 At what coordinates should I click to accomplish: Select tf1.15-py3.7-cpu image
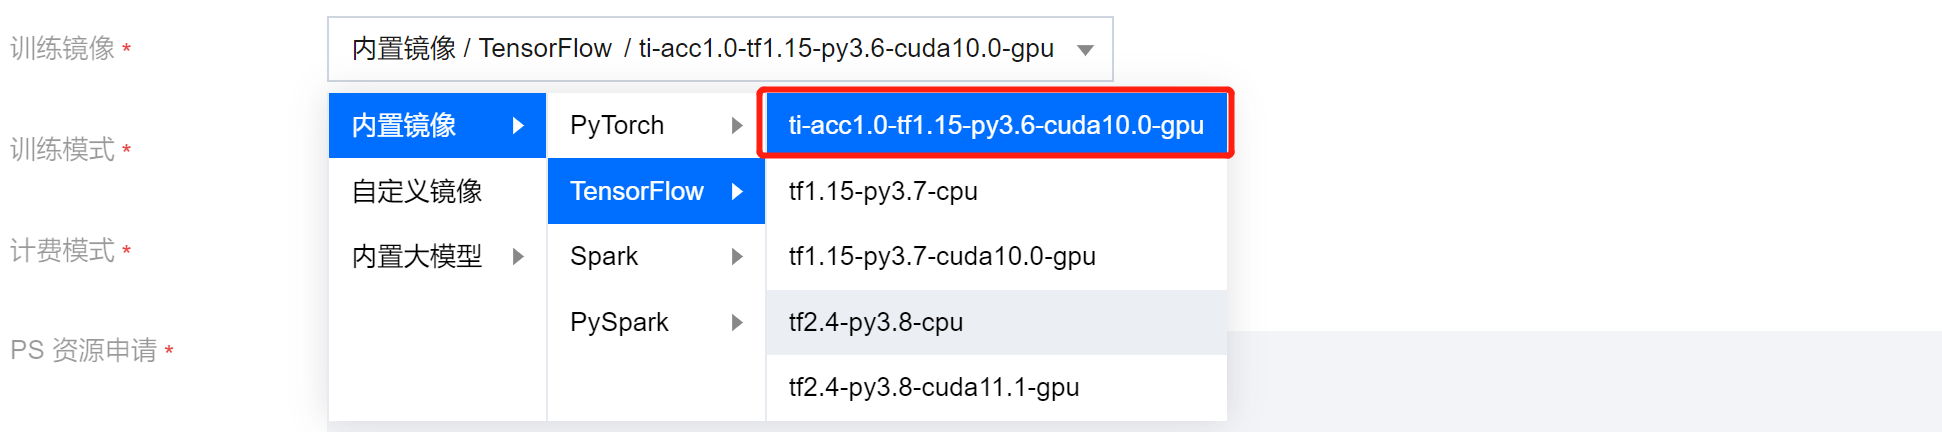pos(883,191)
